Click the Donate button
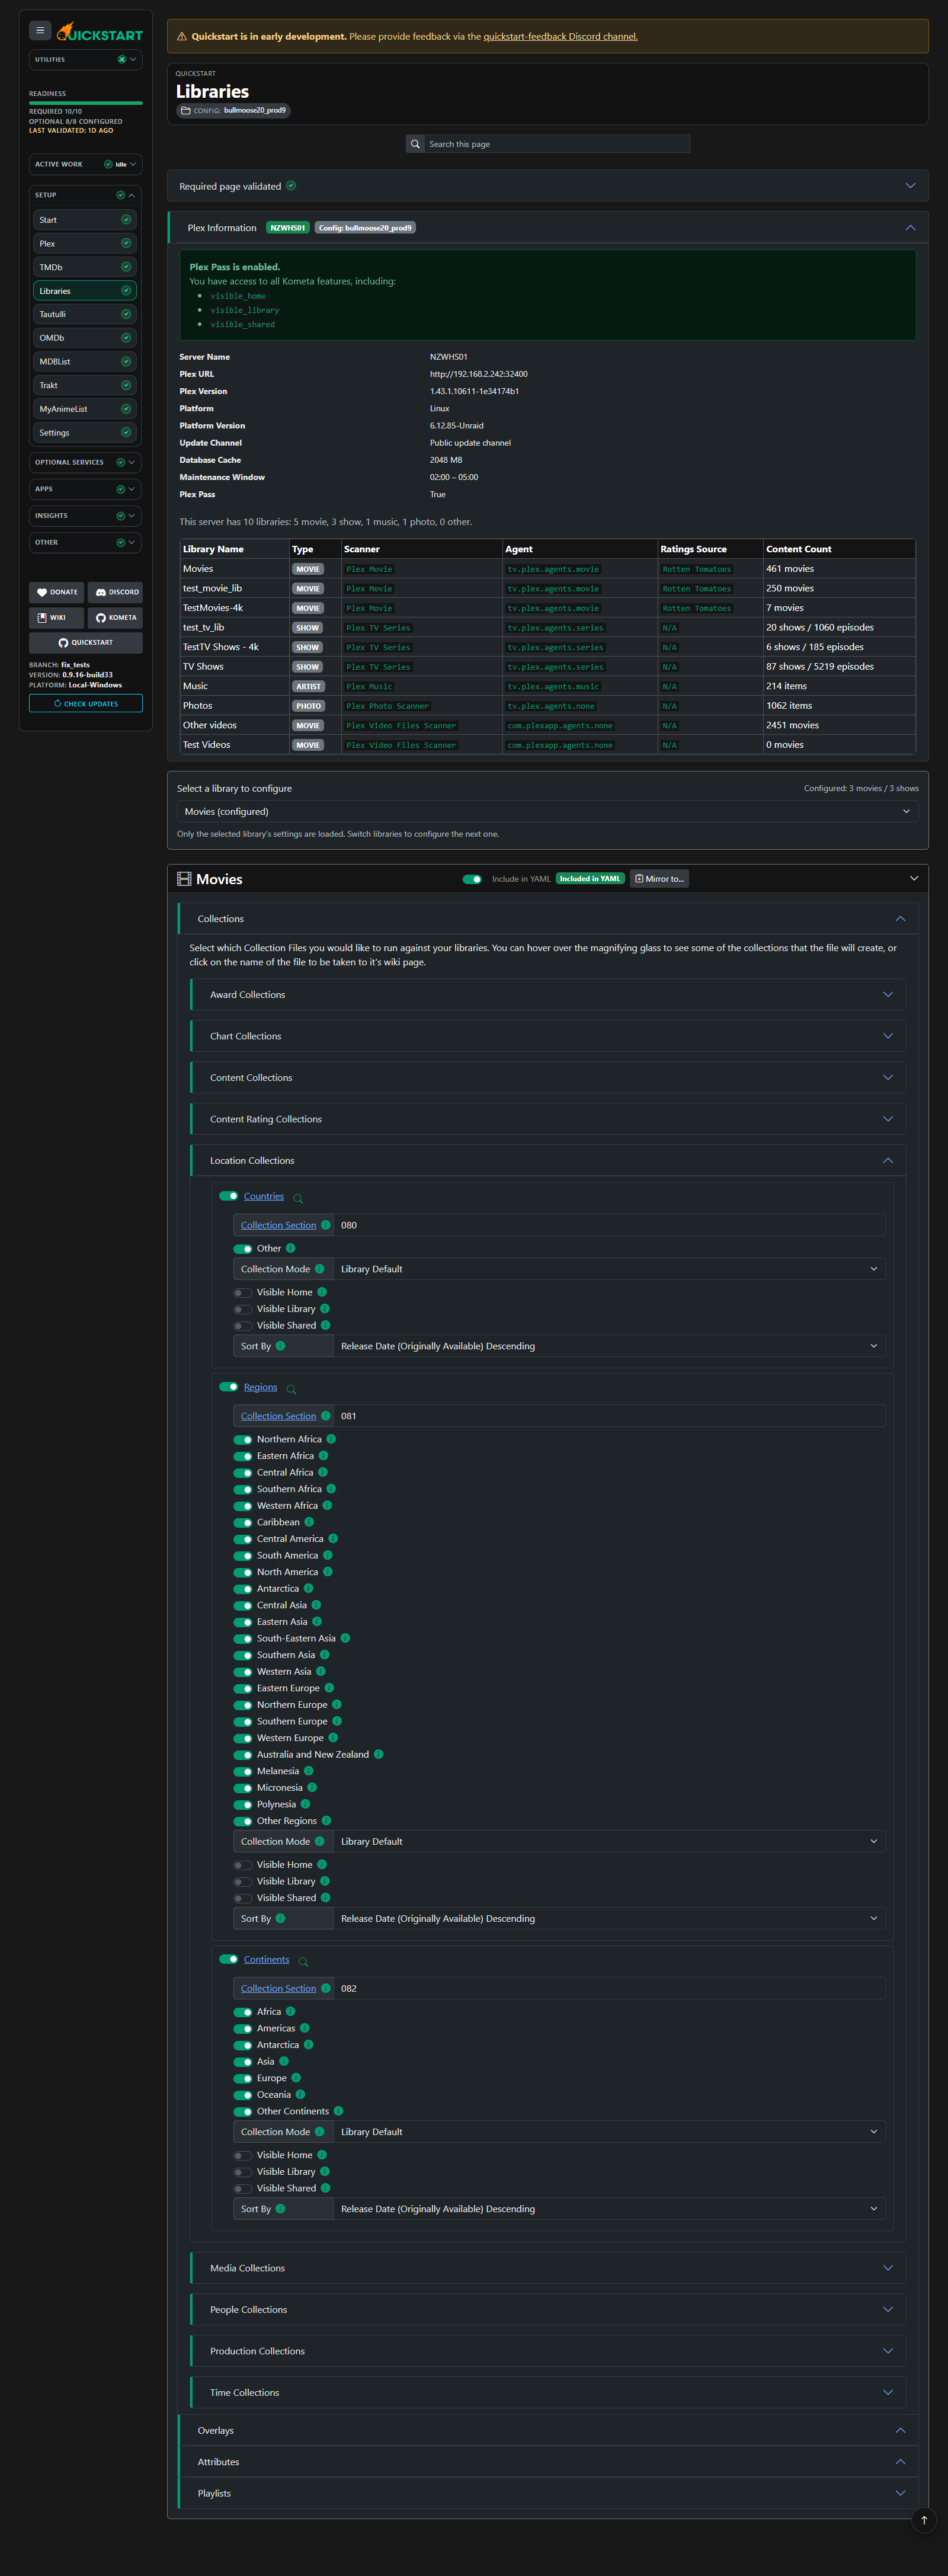948x2576 pixels. pyautogui.click(x=57, y=592)
